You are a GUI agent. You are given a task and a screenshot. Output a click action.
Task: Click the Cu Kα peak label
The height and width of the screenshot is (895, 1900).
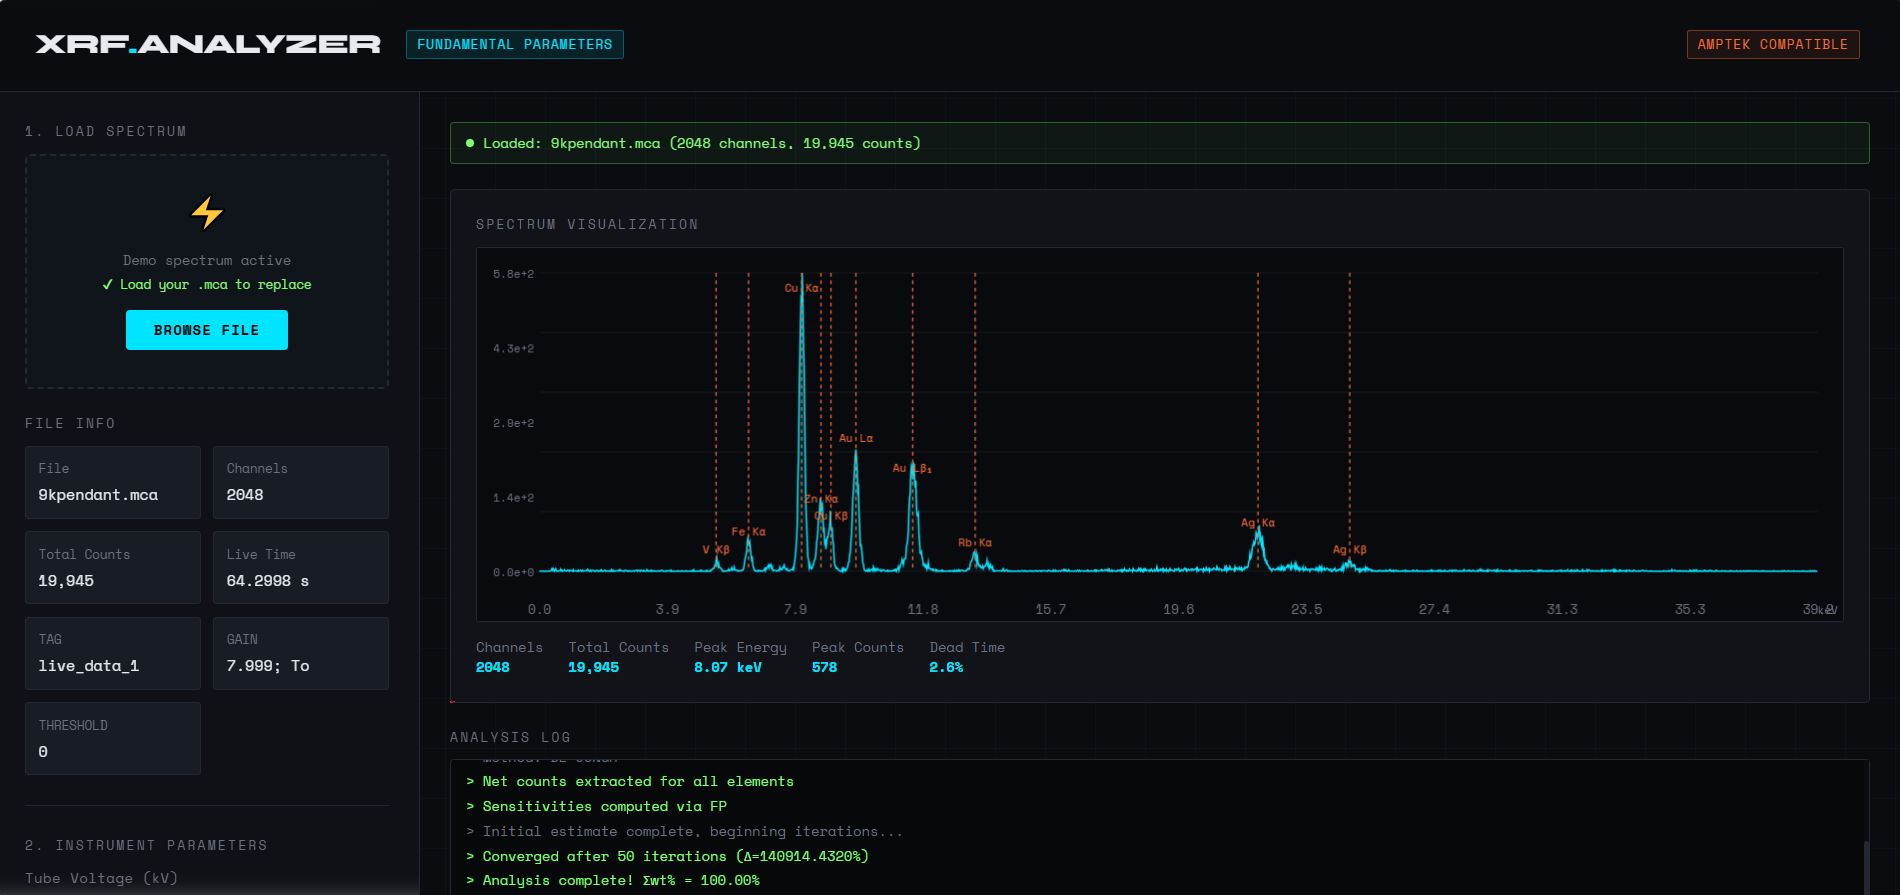[x=802, y=288]
